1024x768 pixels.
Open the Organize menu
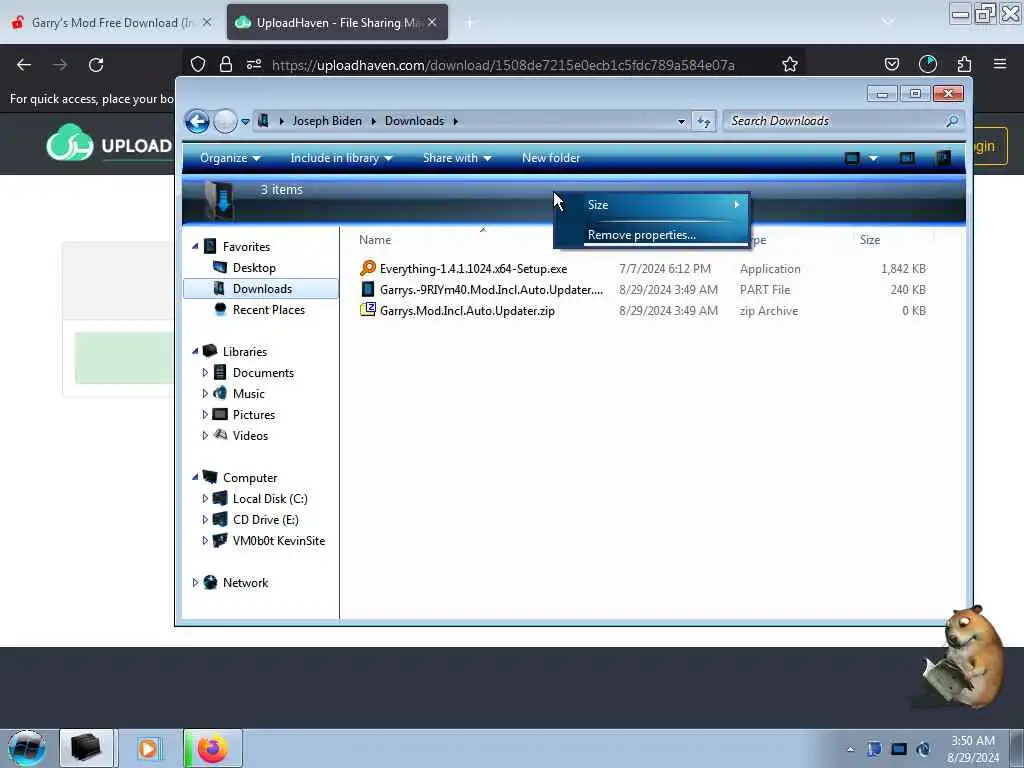click(230, 158)
